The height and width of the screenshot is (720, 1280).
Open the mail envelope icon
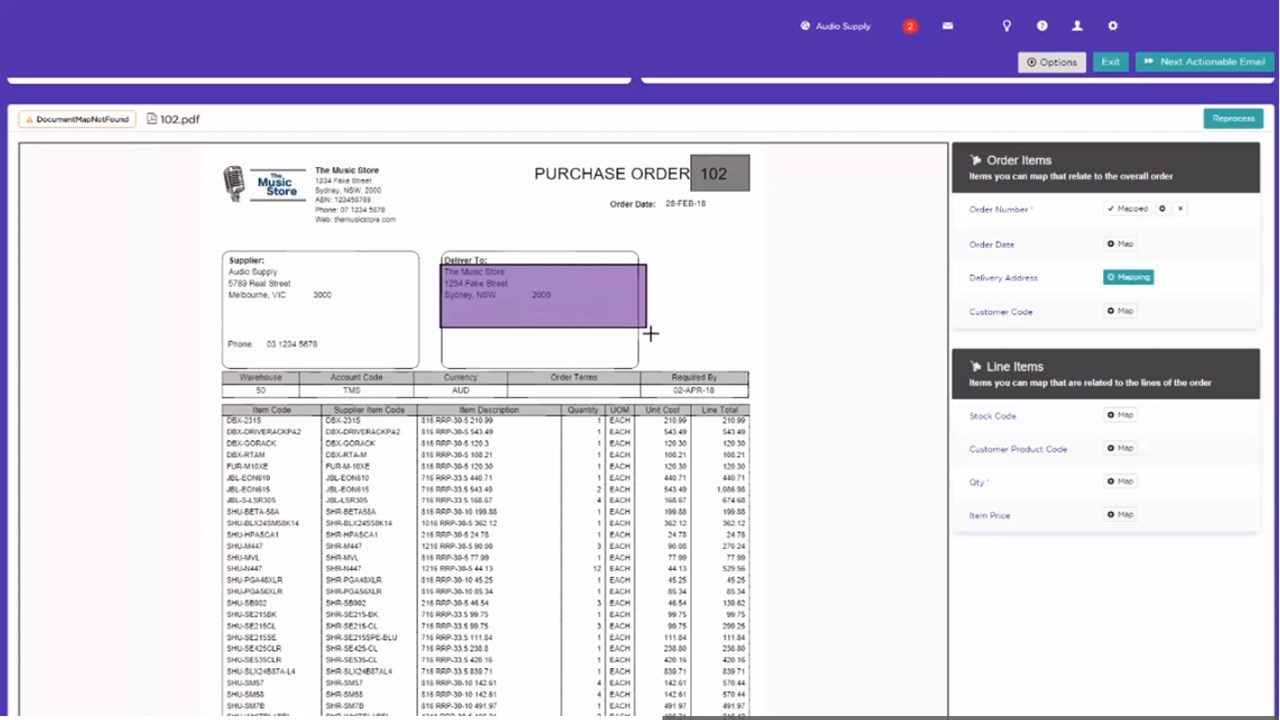click(x=947, y=26)
